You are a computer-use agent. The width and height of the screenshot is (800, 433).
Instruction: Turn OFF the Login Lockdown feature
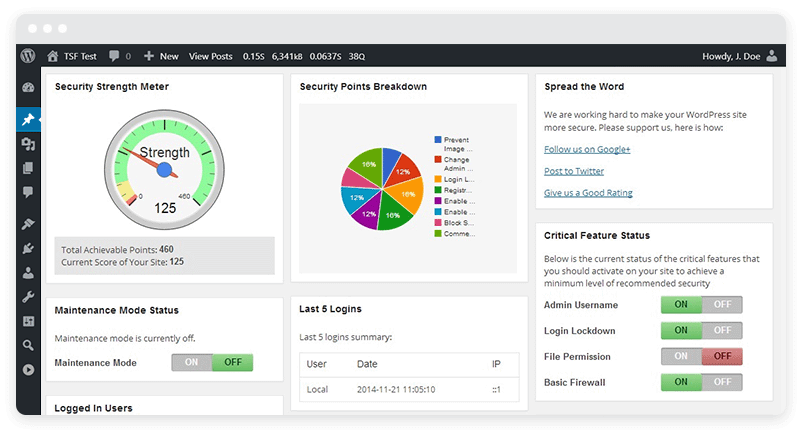click(x=722, y=330)
